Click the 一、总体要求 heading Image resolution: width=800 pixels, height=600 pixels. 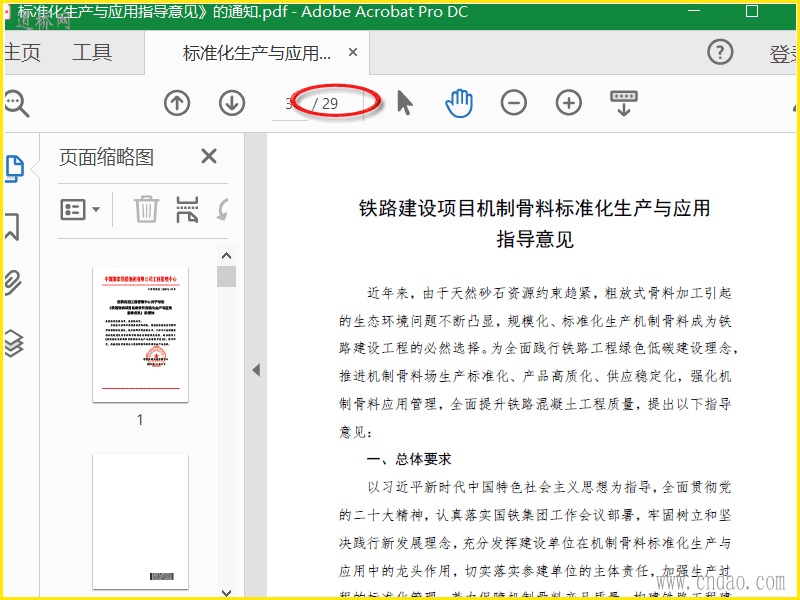[x=409, y=459]
